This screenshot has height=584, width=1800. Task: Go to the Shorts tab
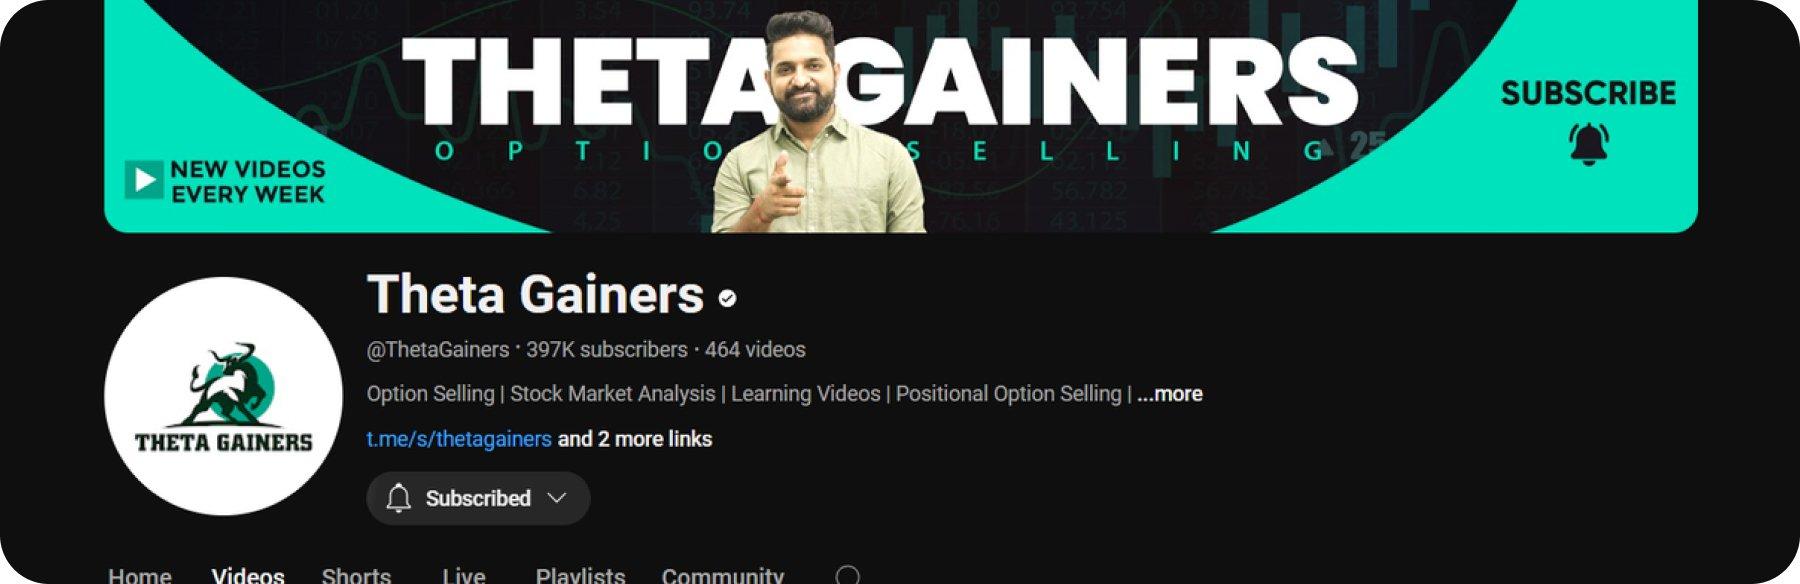(356, 576)
